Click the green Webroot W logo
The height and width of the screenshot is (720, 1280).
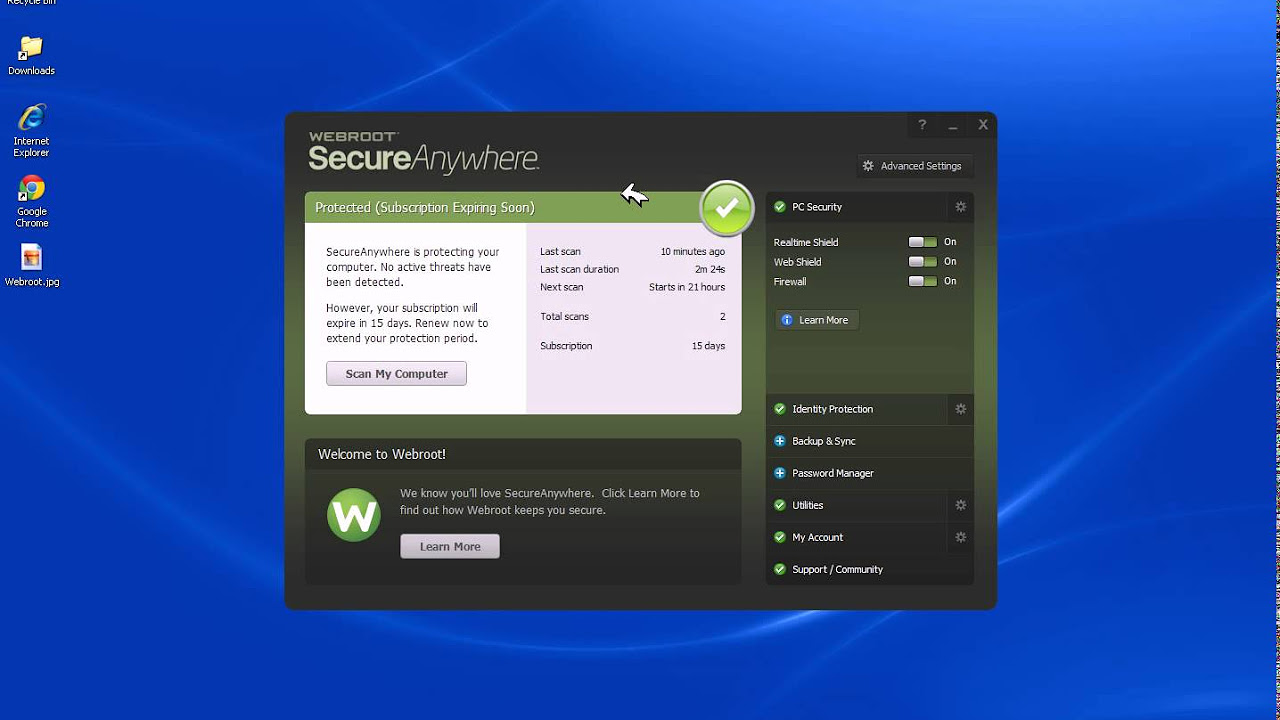[354, 515]
